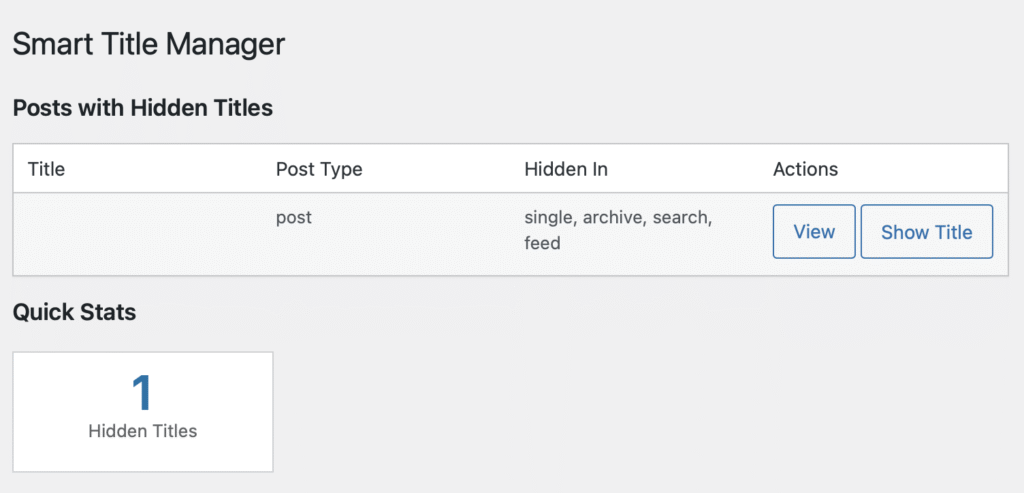1024x493 pixels.
Task: Click the word "feed" in Hidden In cell
Action: [542, 243]
